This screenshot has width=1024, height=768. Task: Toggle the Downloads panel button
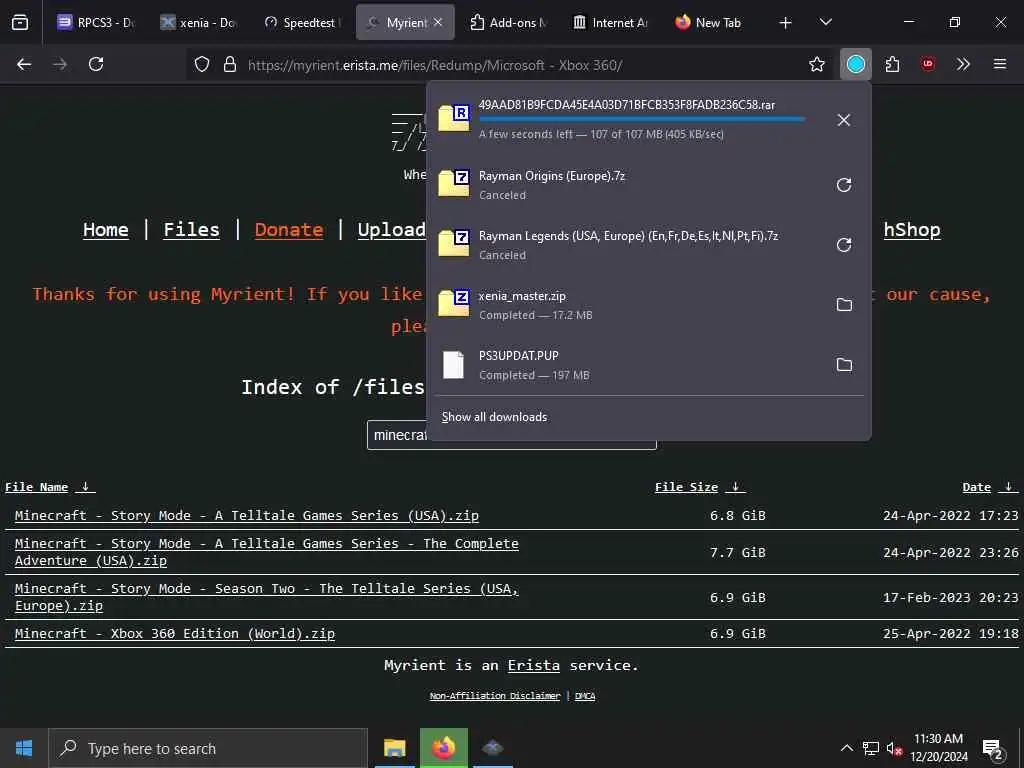(856, 64)
